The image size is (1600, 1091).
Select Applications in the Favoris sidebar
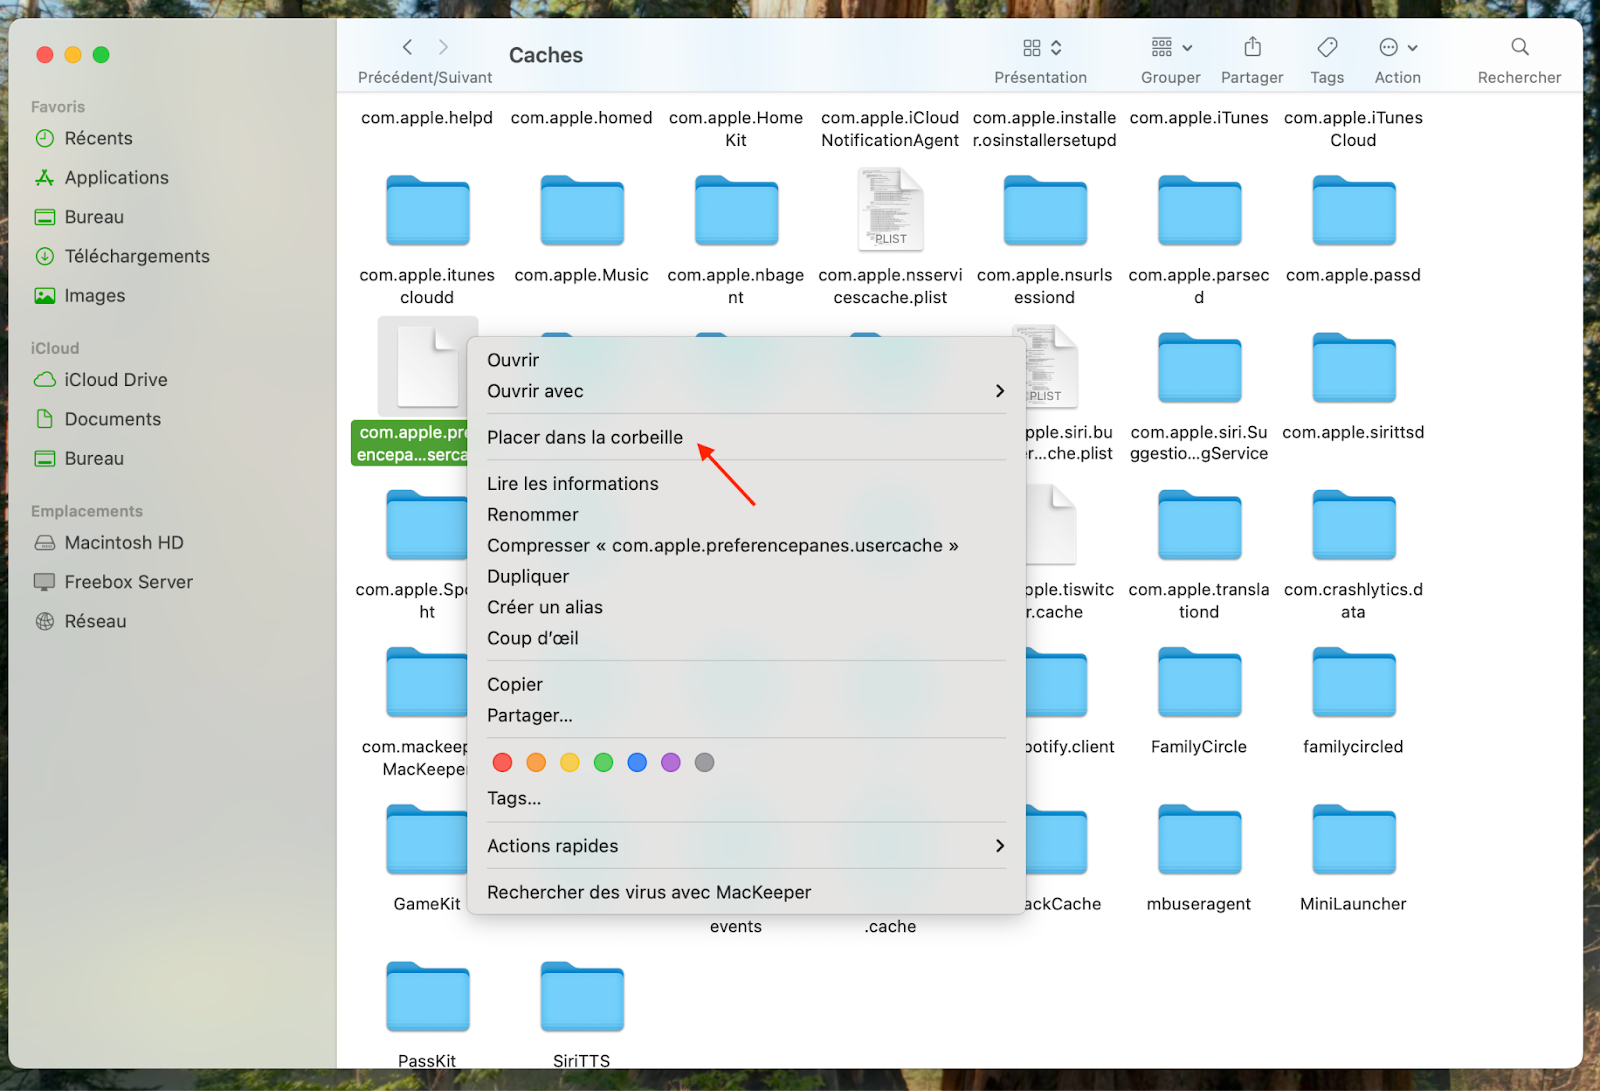(x=116, y=177)
